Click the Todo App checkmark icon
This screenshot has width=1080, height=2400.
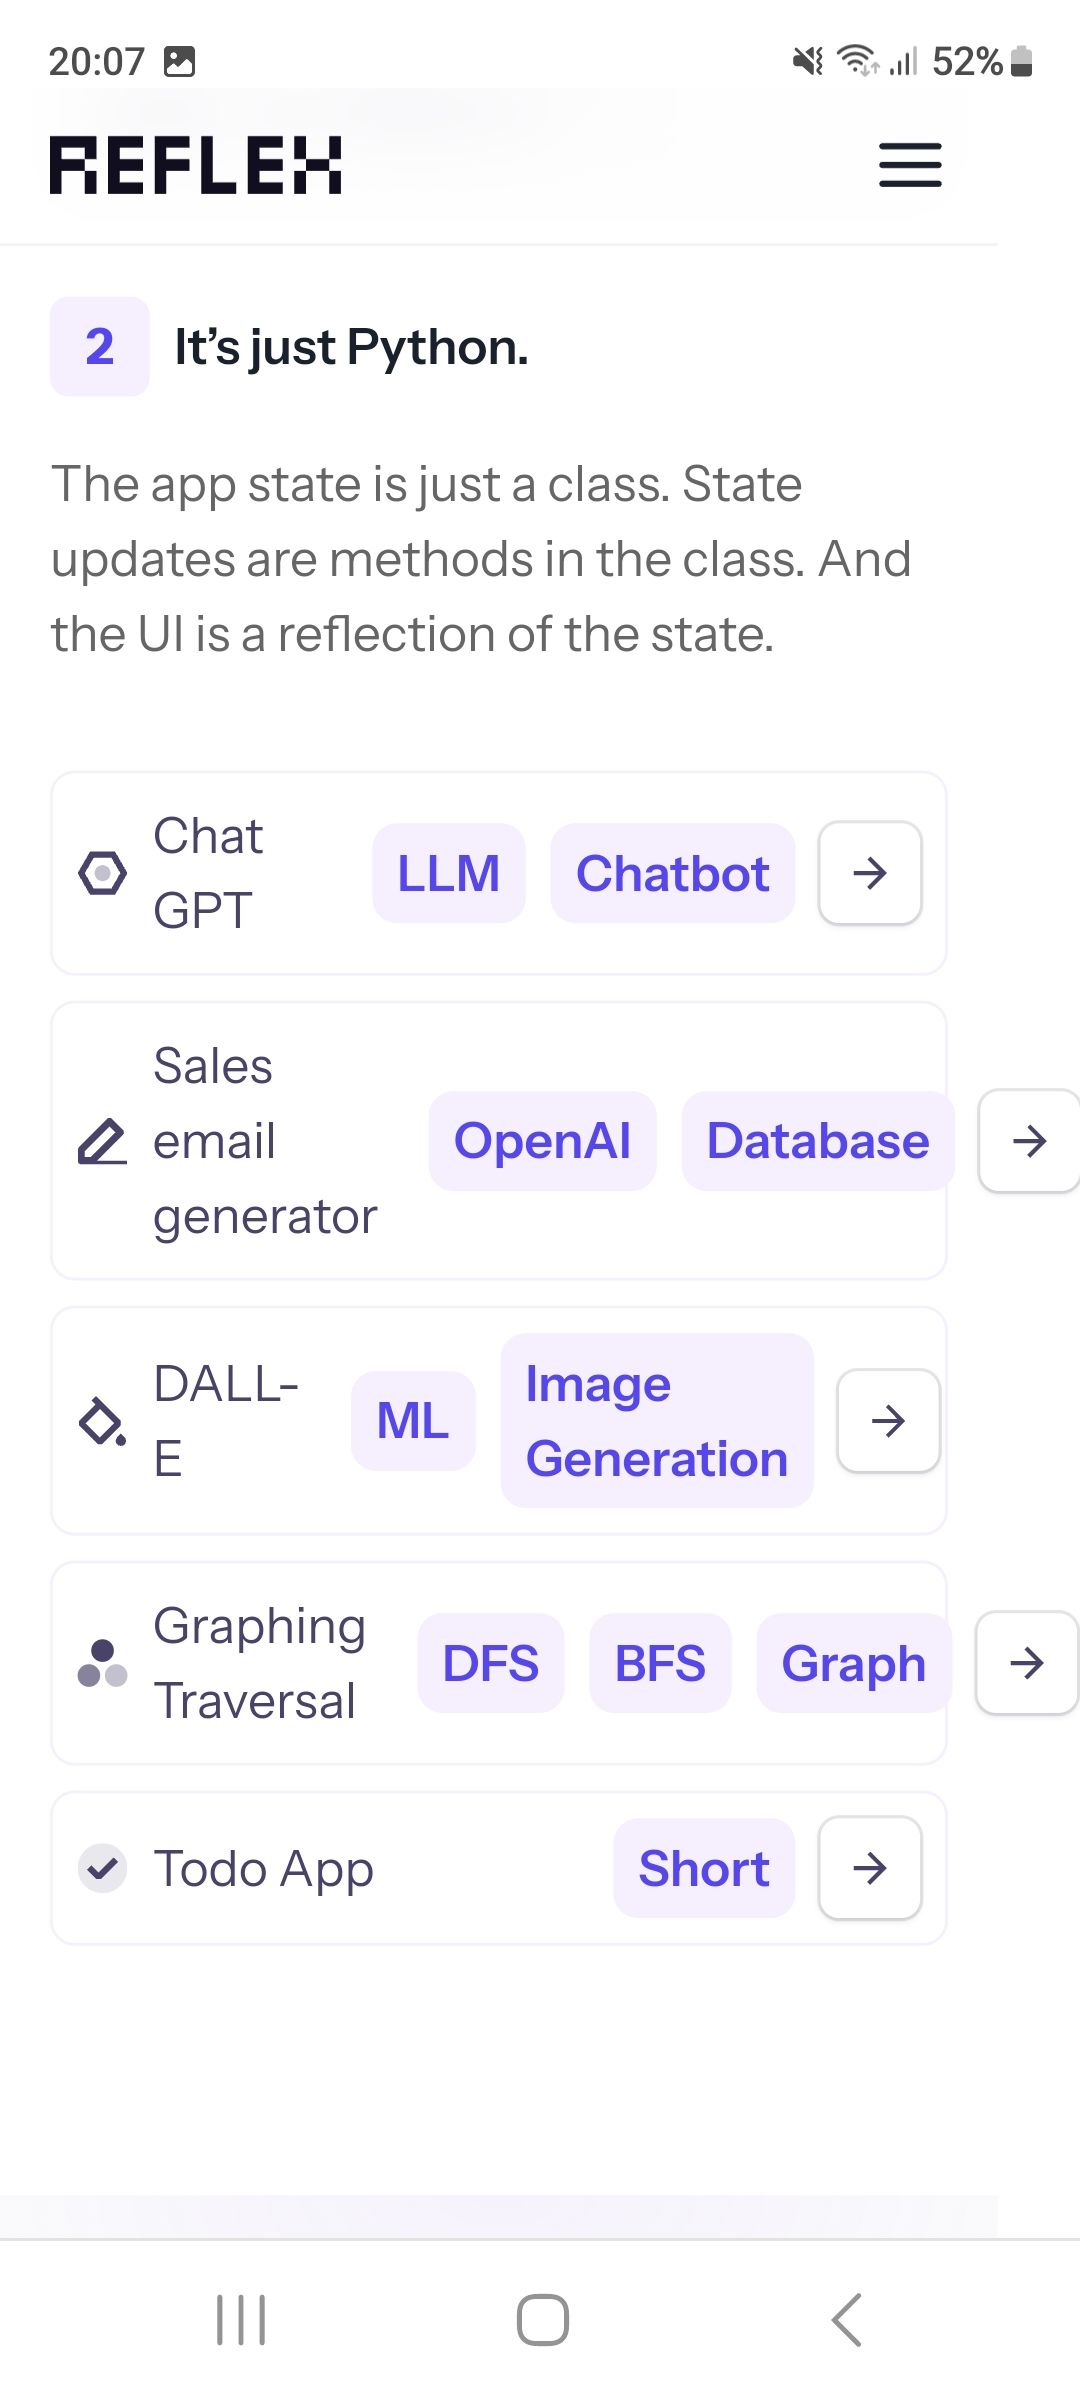tap(102, 1868)
